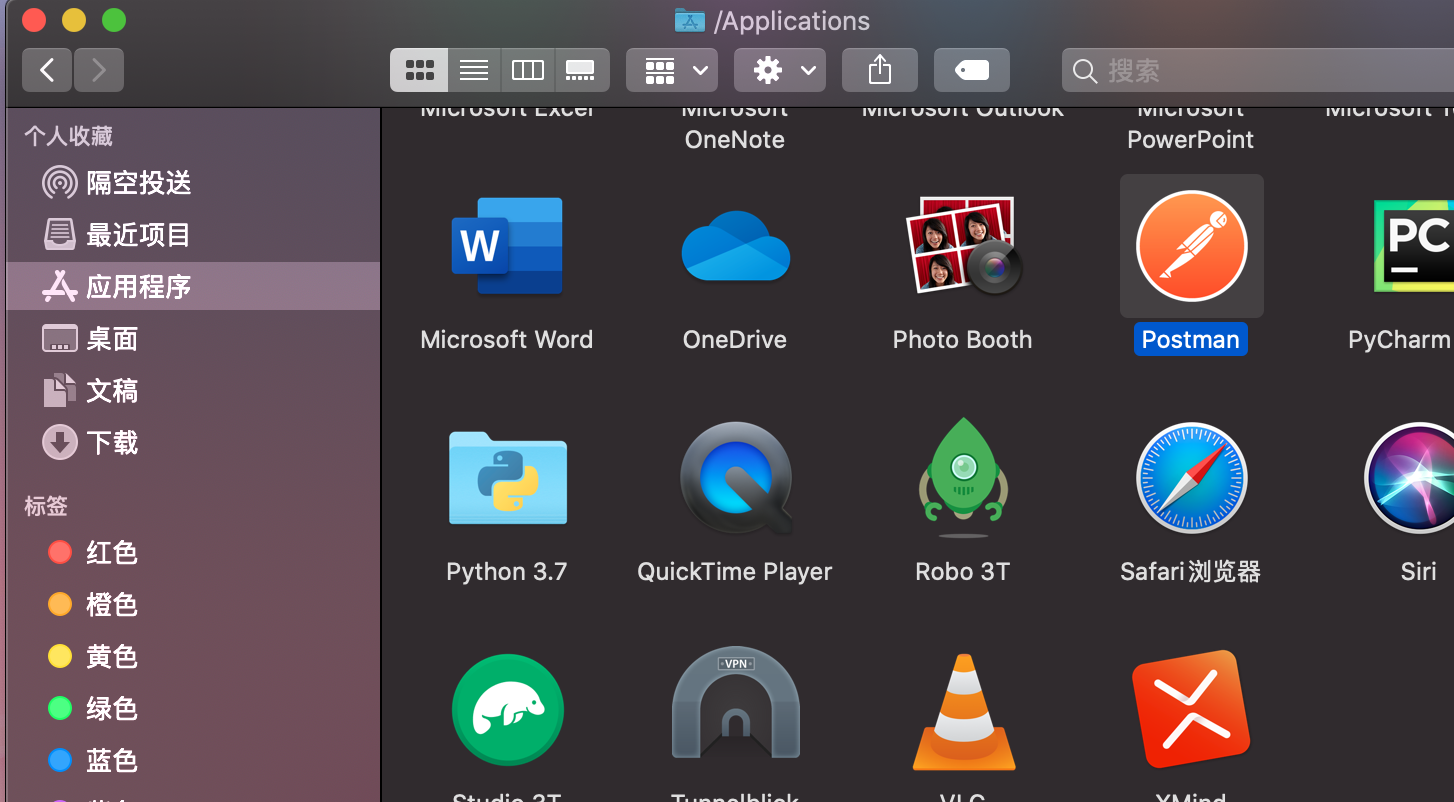Image resolution: width=1454 pixels, height=802 pixels.
Task: Open 下载 in the sidebar
Action: coord(193,443)
